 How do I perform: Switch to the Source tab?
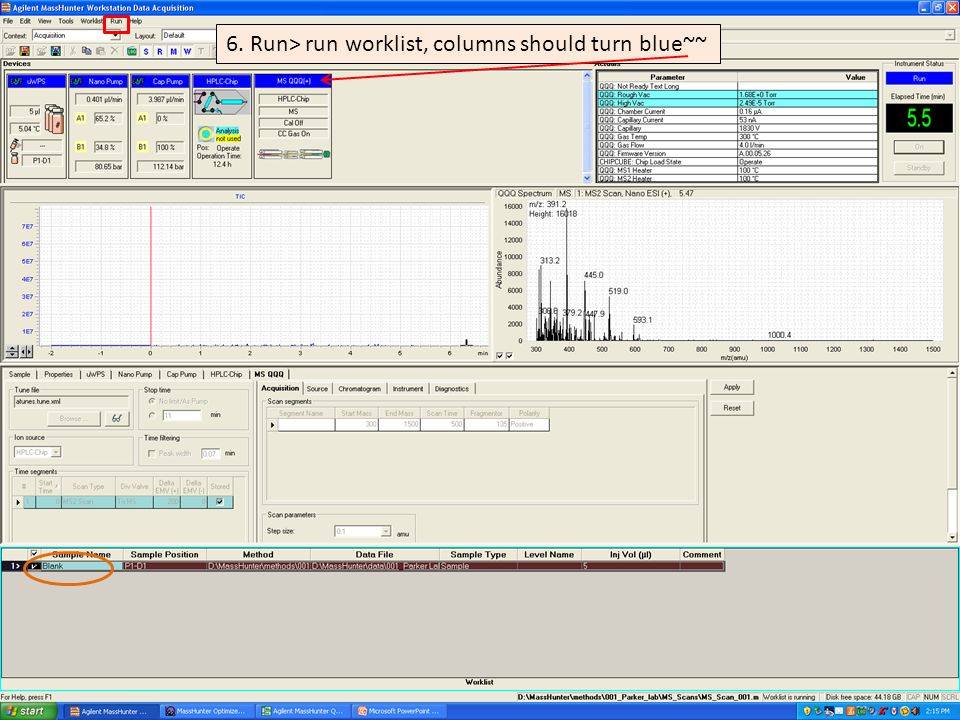point(317,389)
